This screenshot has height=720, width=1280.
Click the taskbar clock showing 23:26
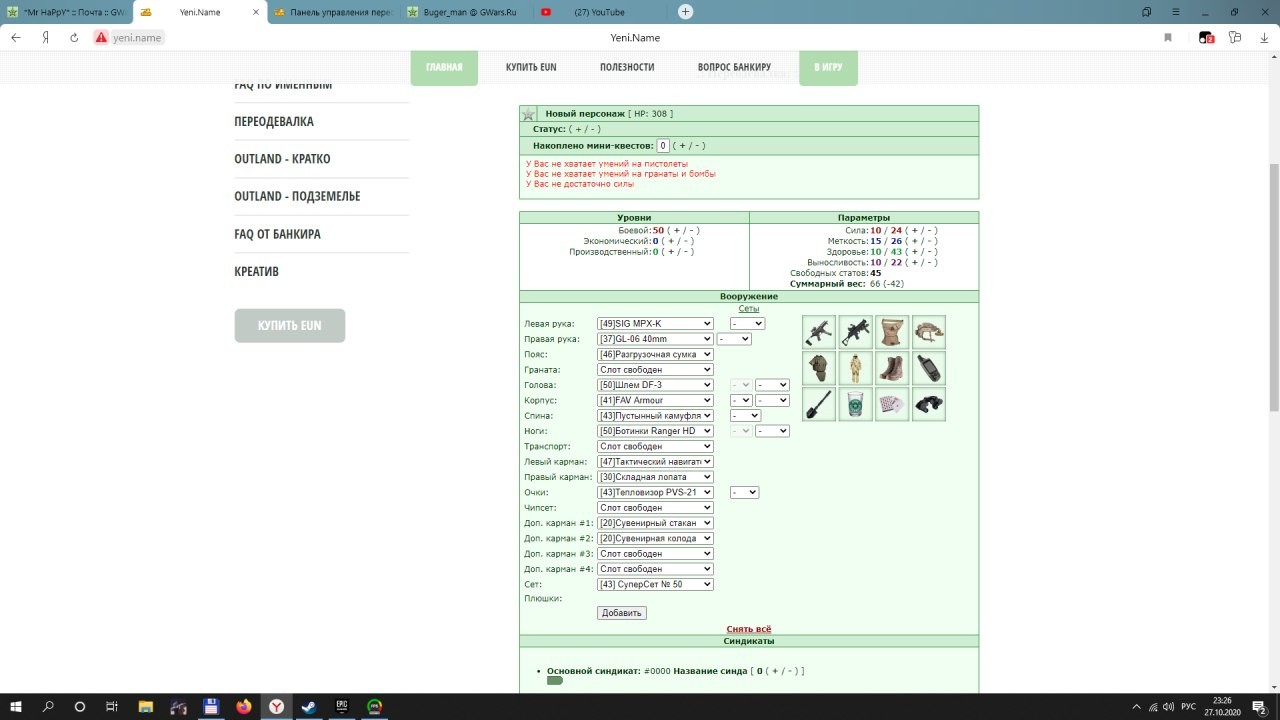tap(1222, 706)
